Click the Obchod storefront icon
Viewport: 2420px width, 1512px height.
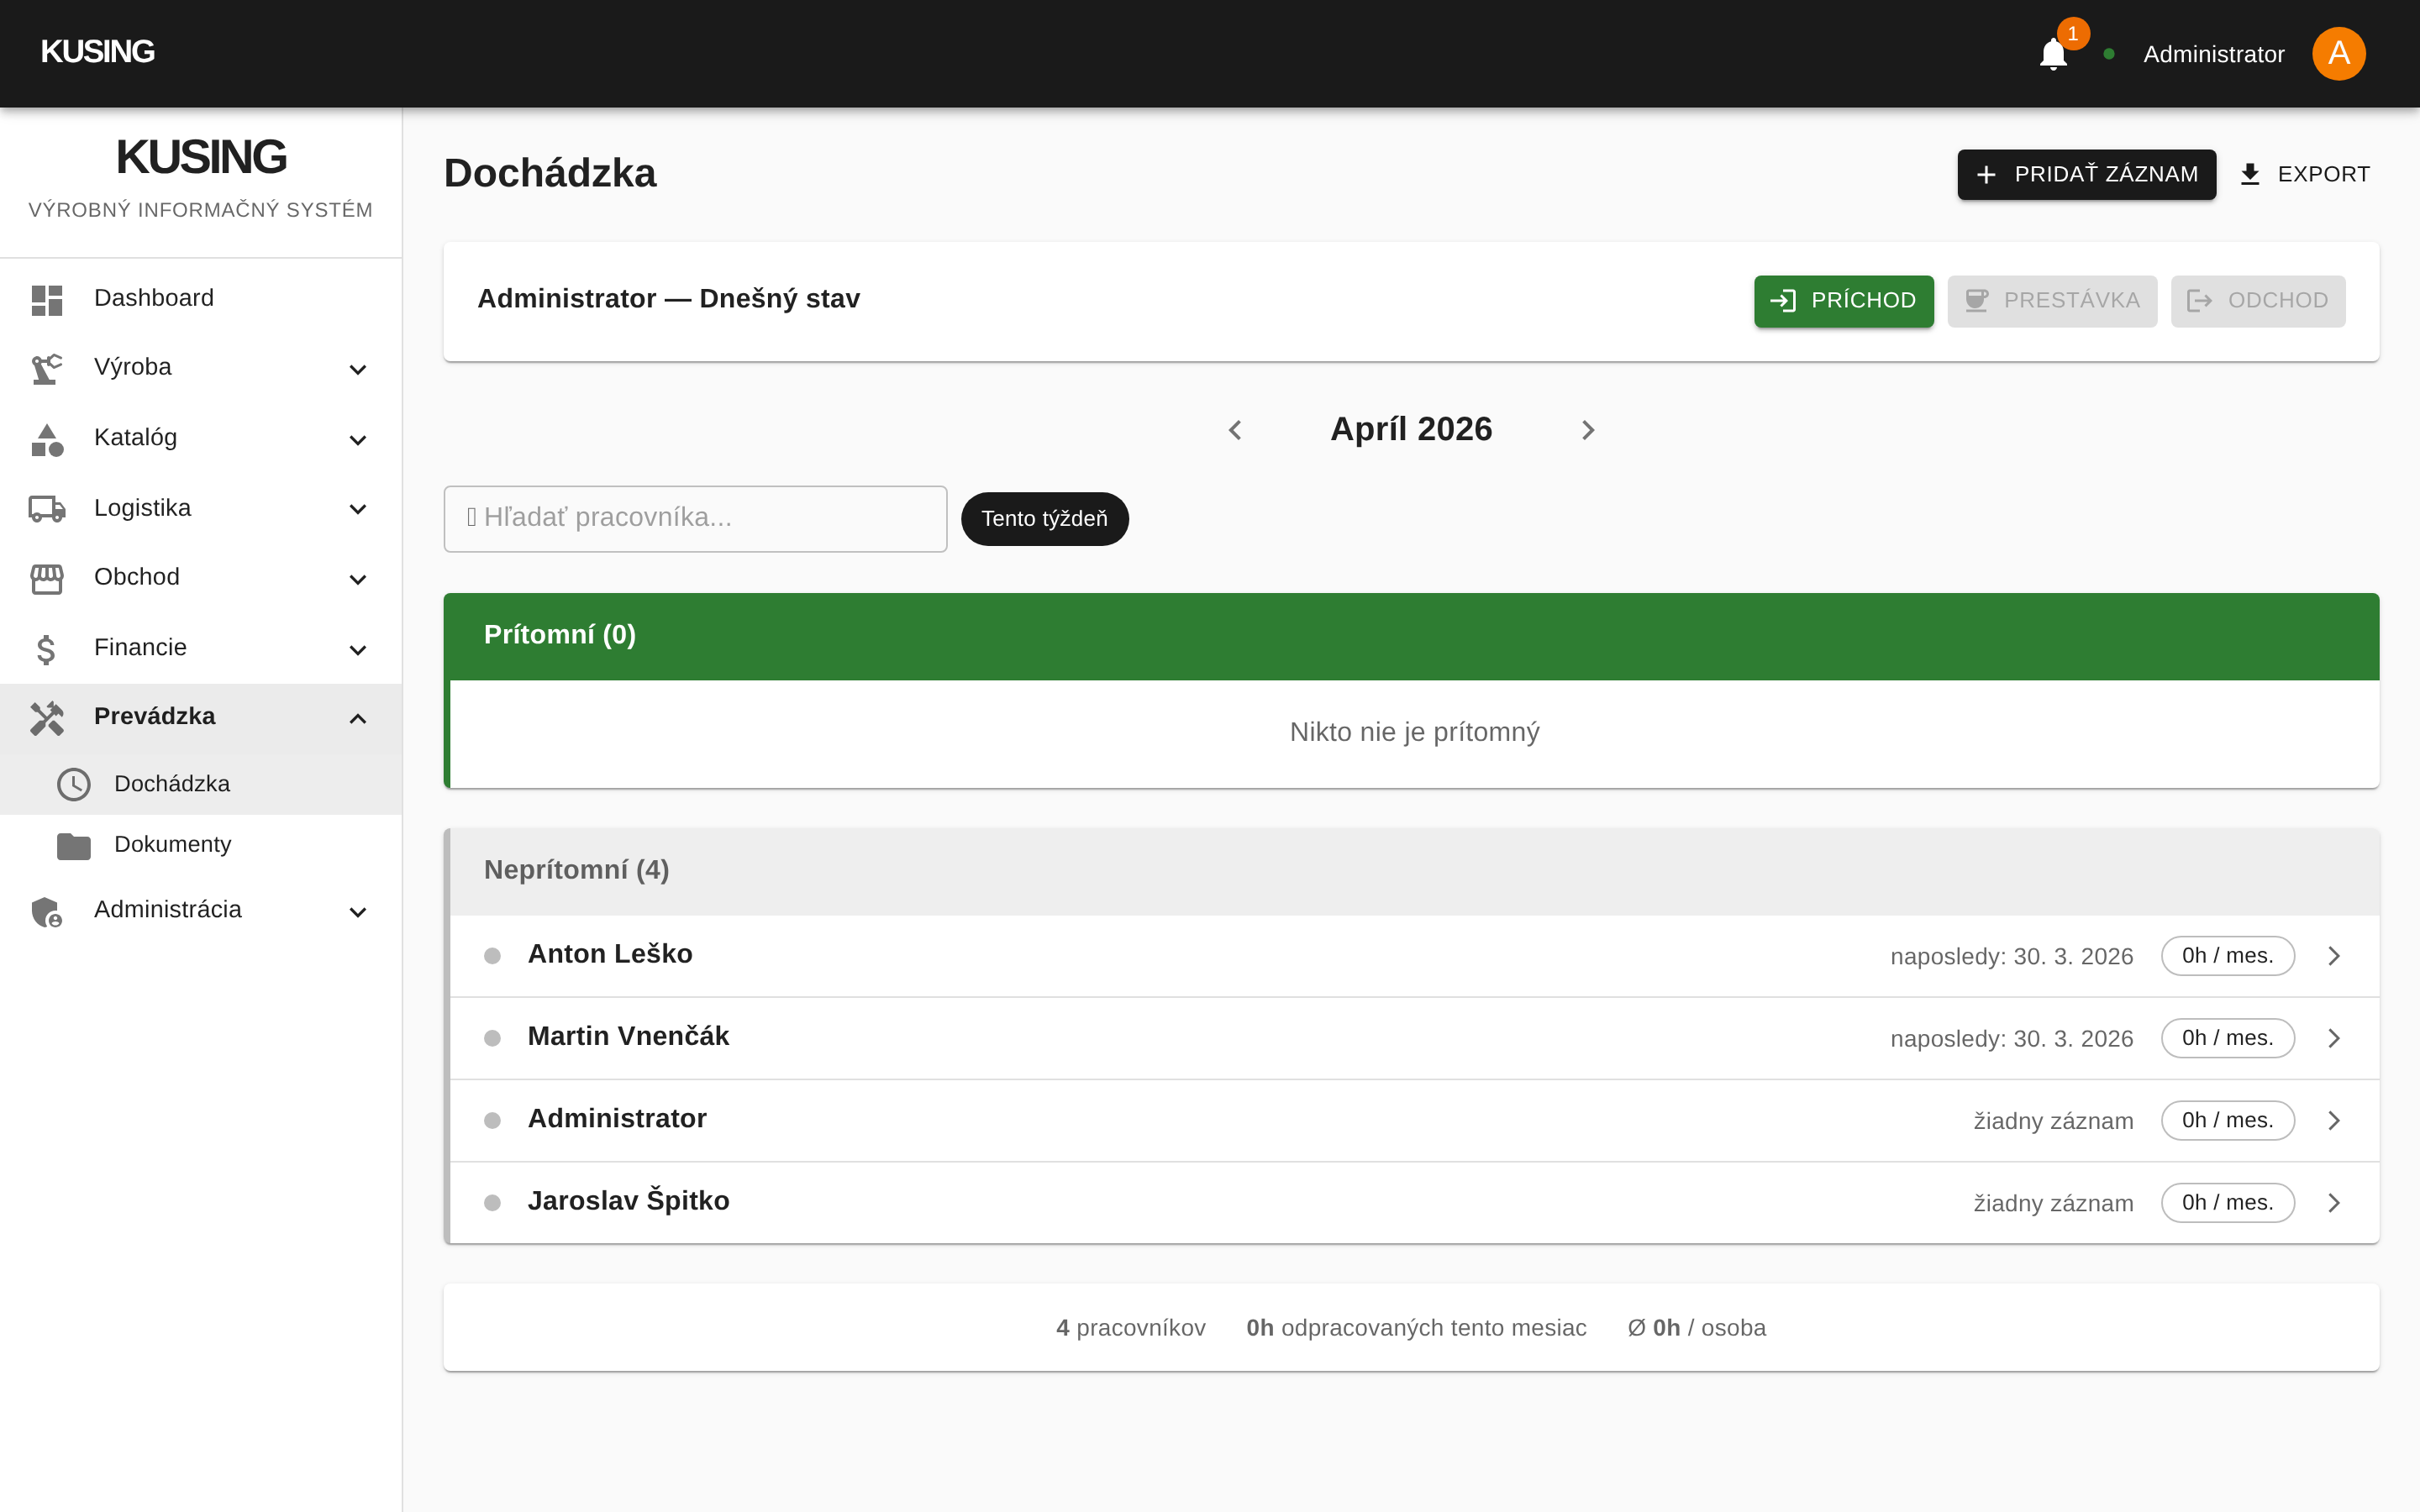(x=47, y=579)
